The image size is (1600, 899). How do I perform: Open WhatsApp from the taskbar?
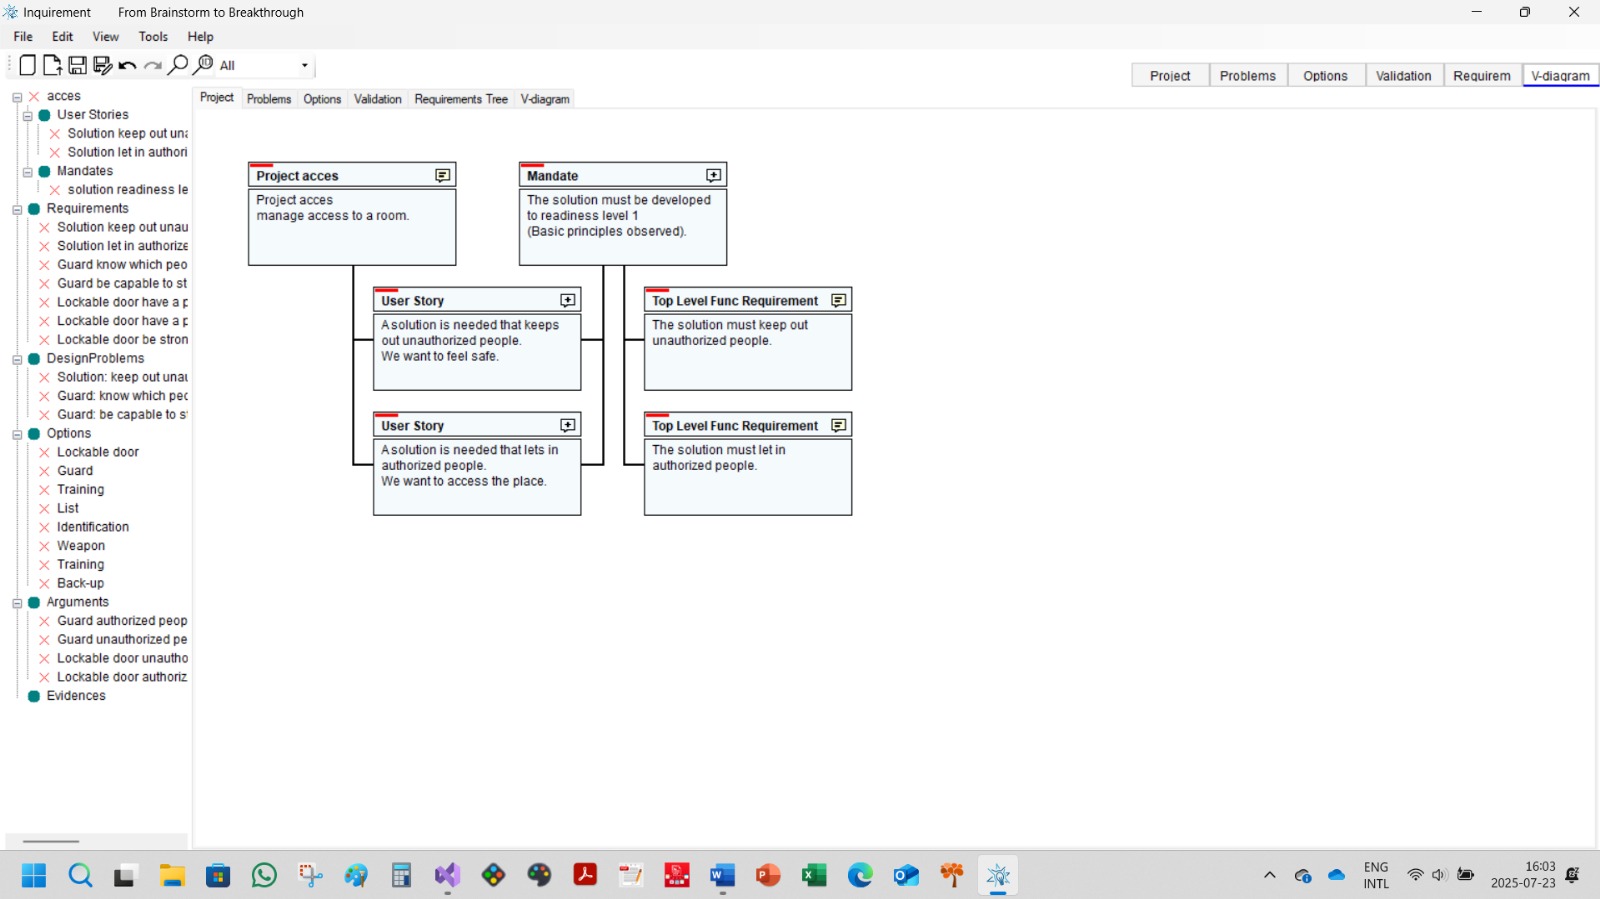[264, 876]
